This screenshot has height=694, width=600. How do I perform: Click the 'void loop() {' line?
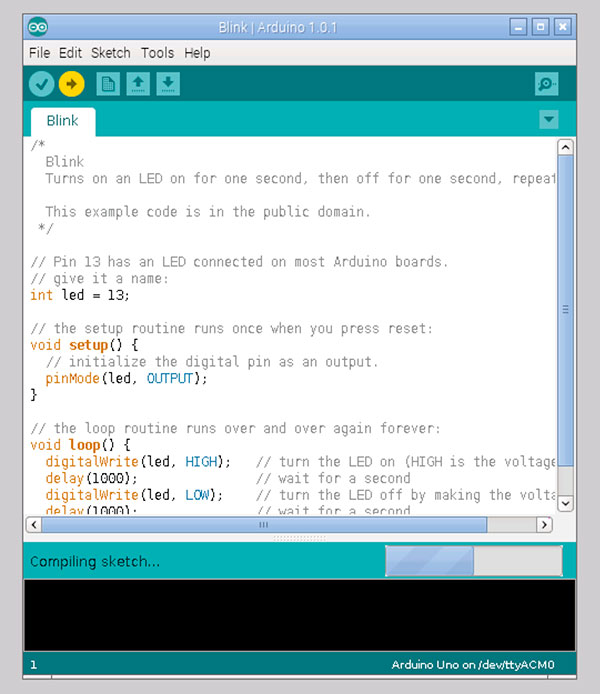click(80, 445)
